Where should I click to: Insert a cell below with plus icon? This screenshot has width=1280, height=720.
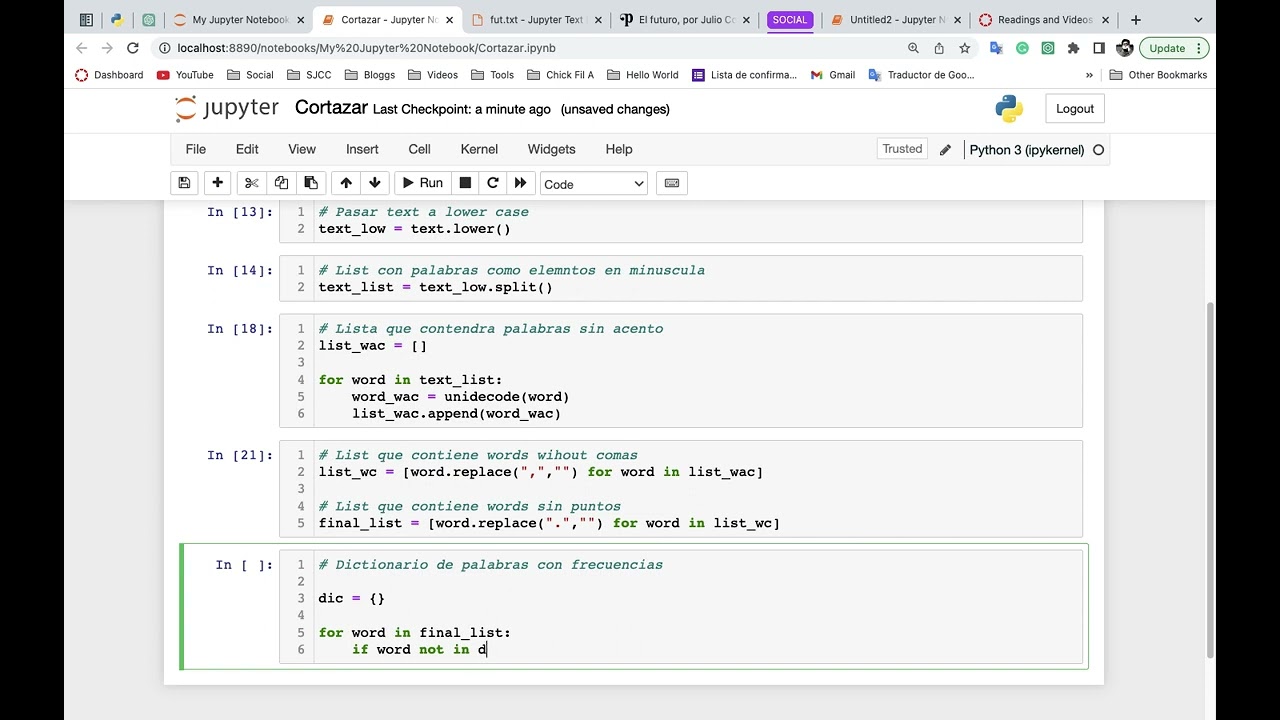[217, 183]
